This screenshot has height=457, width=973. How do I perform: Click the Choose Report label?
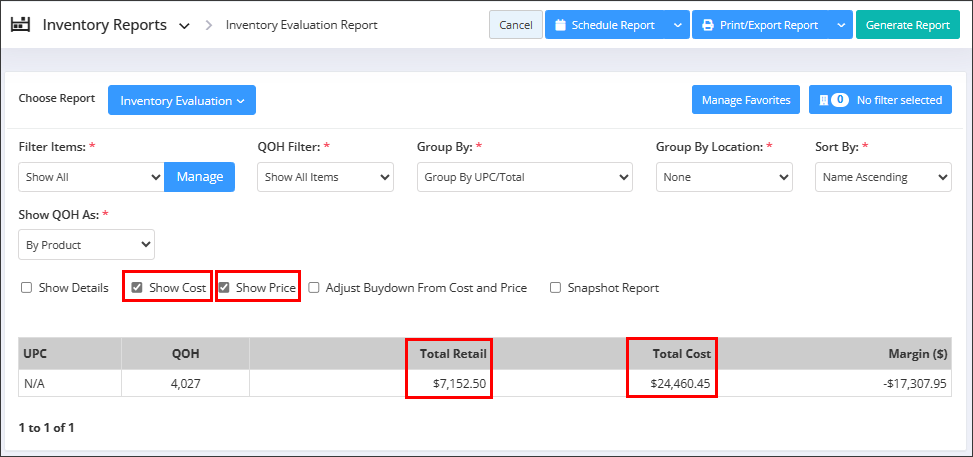[57, 98]
